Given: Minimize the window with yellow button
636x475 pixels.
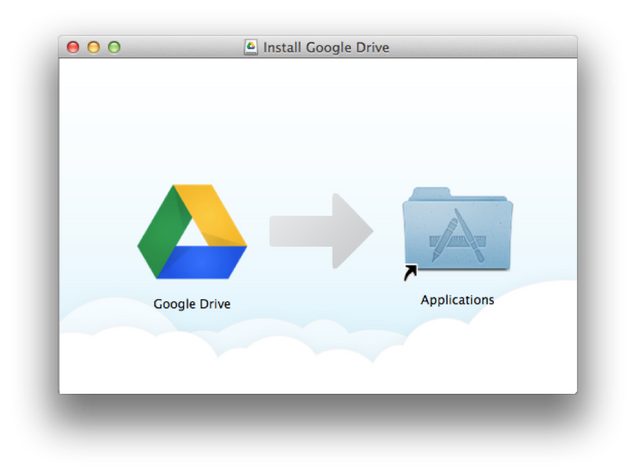Looking at the screenshot, I should 94,47.
